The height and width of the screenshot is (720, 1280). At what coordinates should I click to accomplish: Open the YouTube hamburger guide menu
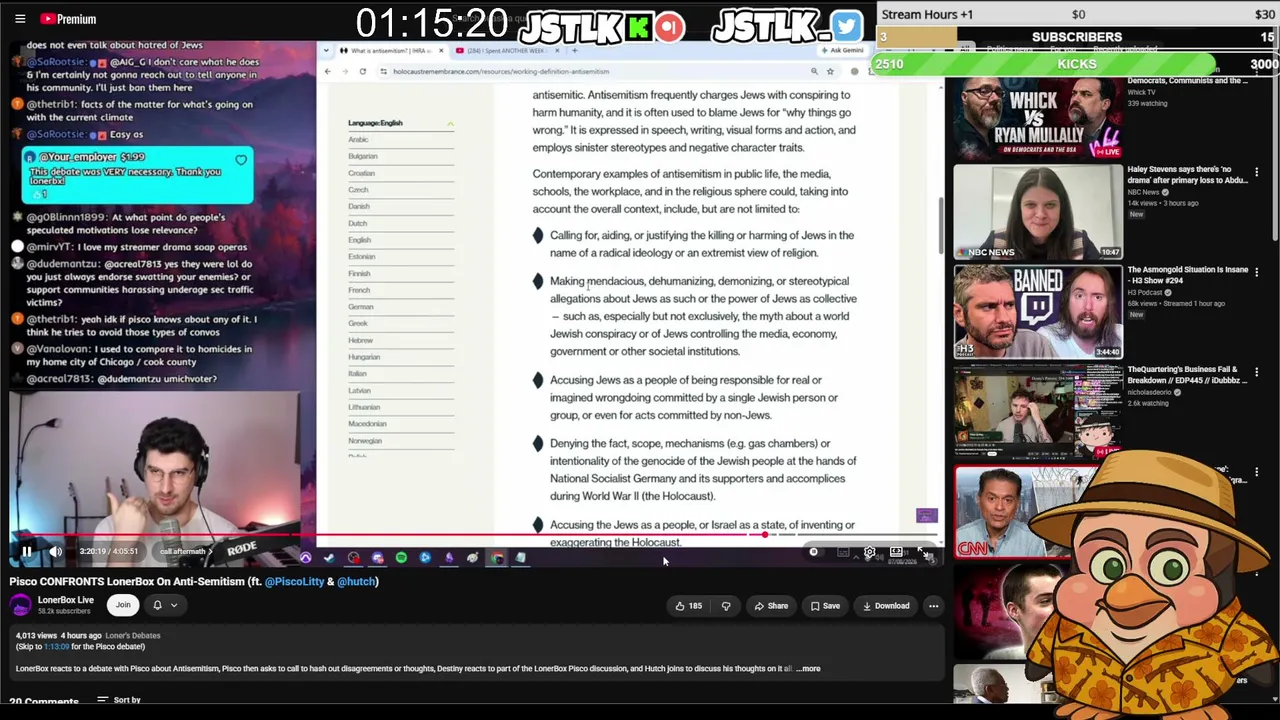point(20,19)
